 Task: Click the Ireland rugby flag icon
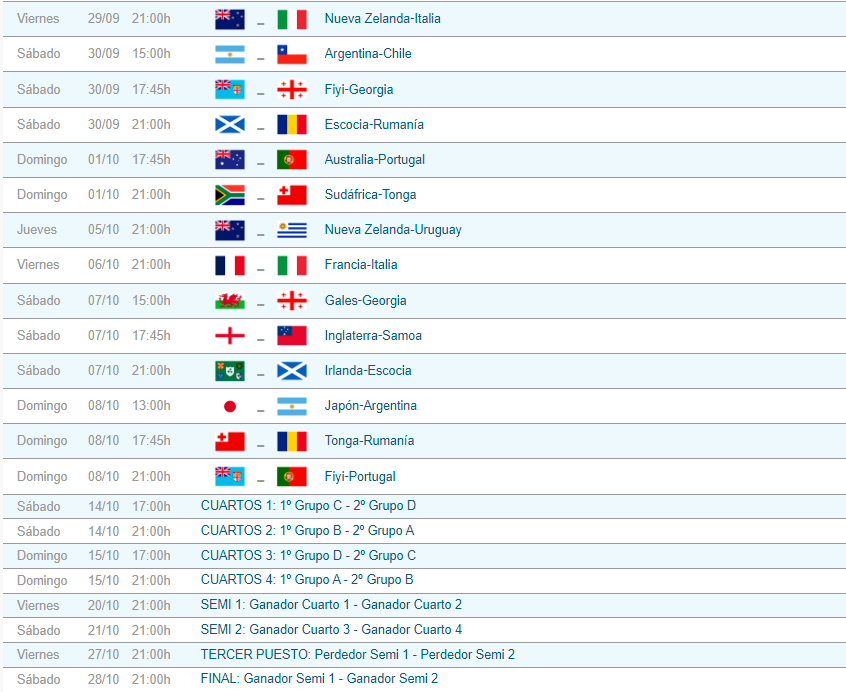tap(229, 371)
